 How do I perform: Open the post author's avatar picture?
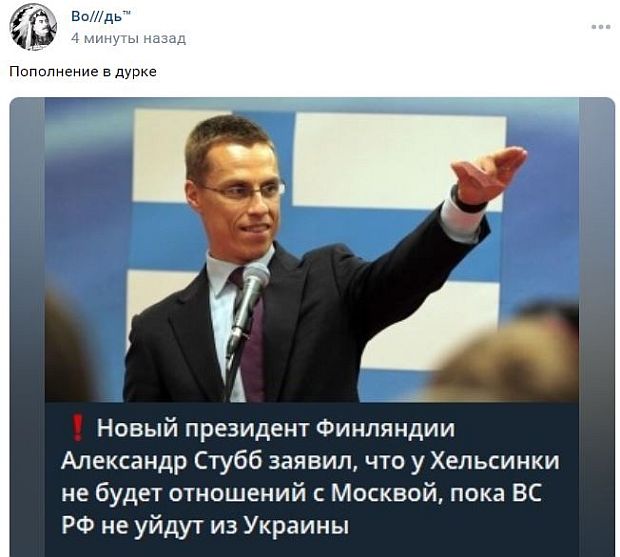(x=33, y=27)
